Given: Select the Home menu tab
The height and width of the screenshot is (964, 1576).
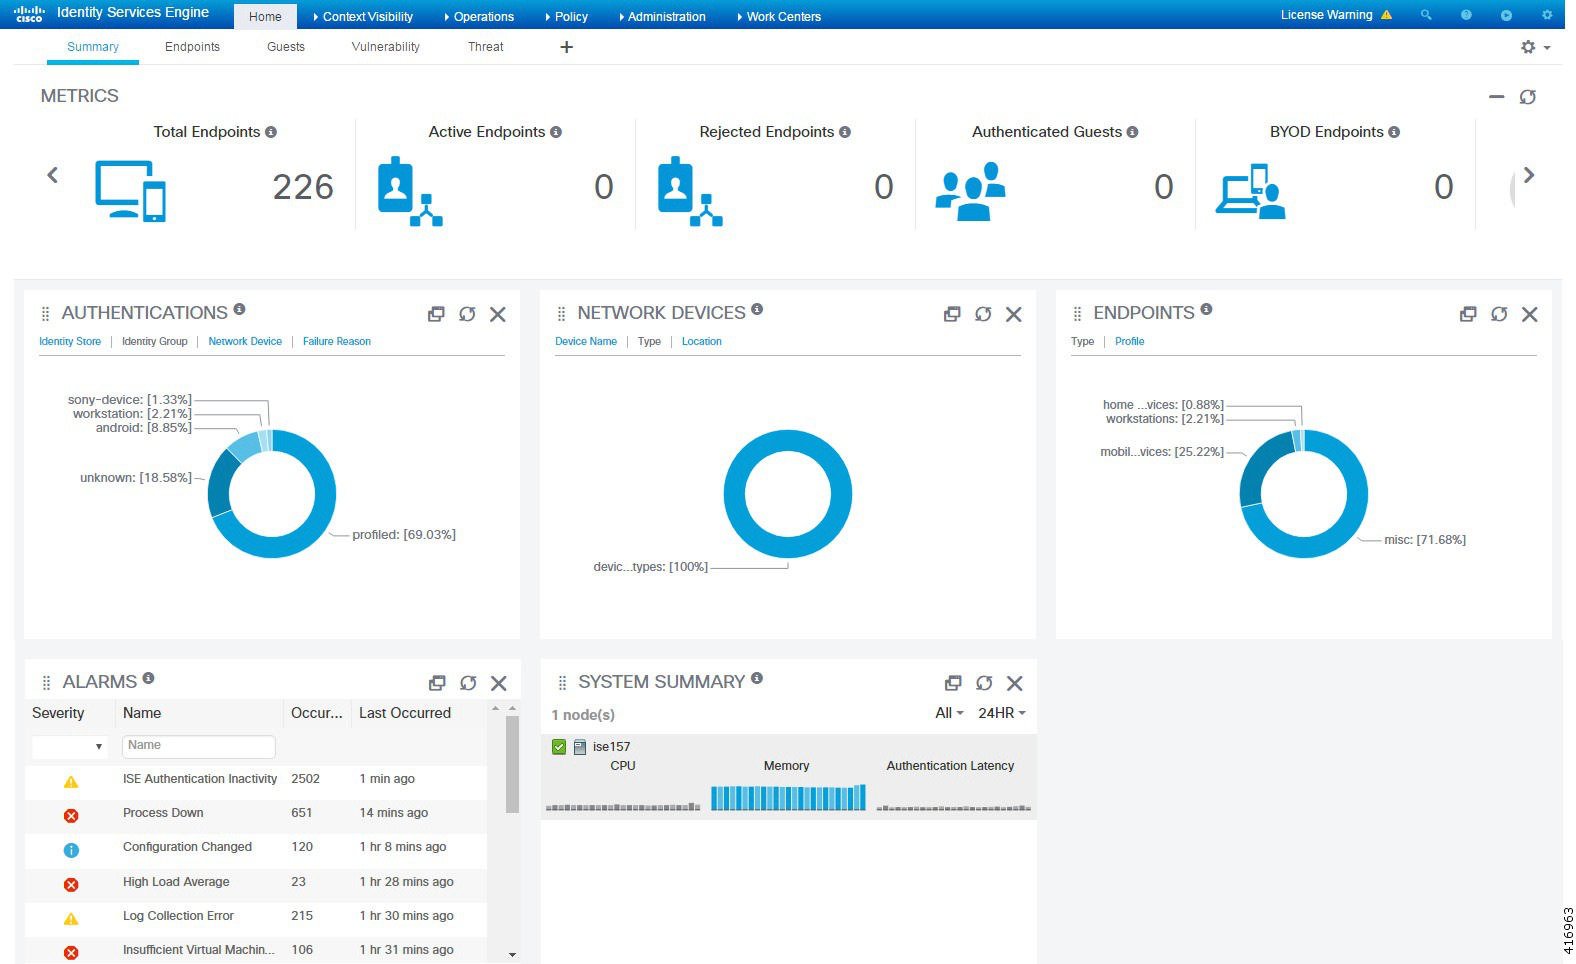Looking at the screenshot, I should (x=265, y=17).
